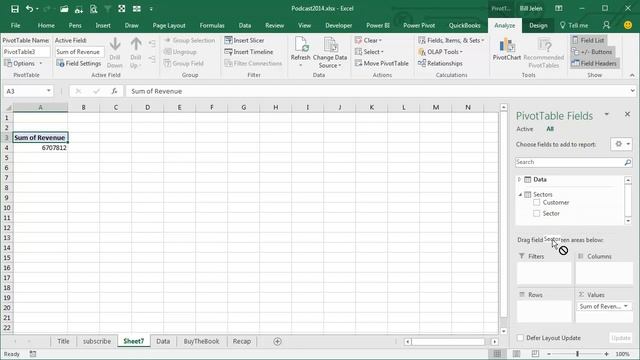Switch to the Design ribbon tab
This screenshot has width=640, height=360.
538,25
